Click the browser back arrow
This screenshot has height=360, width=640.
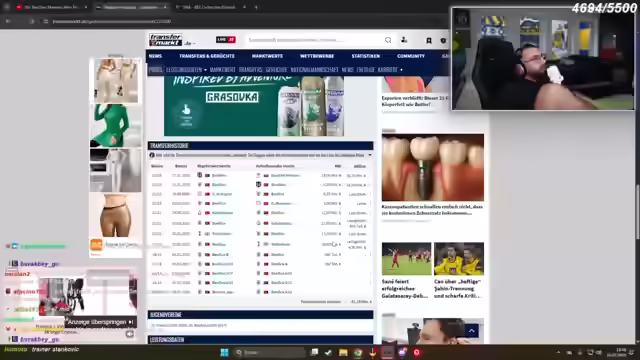8,21
